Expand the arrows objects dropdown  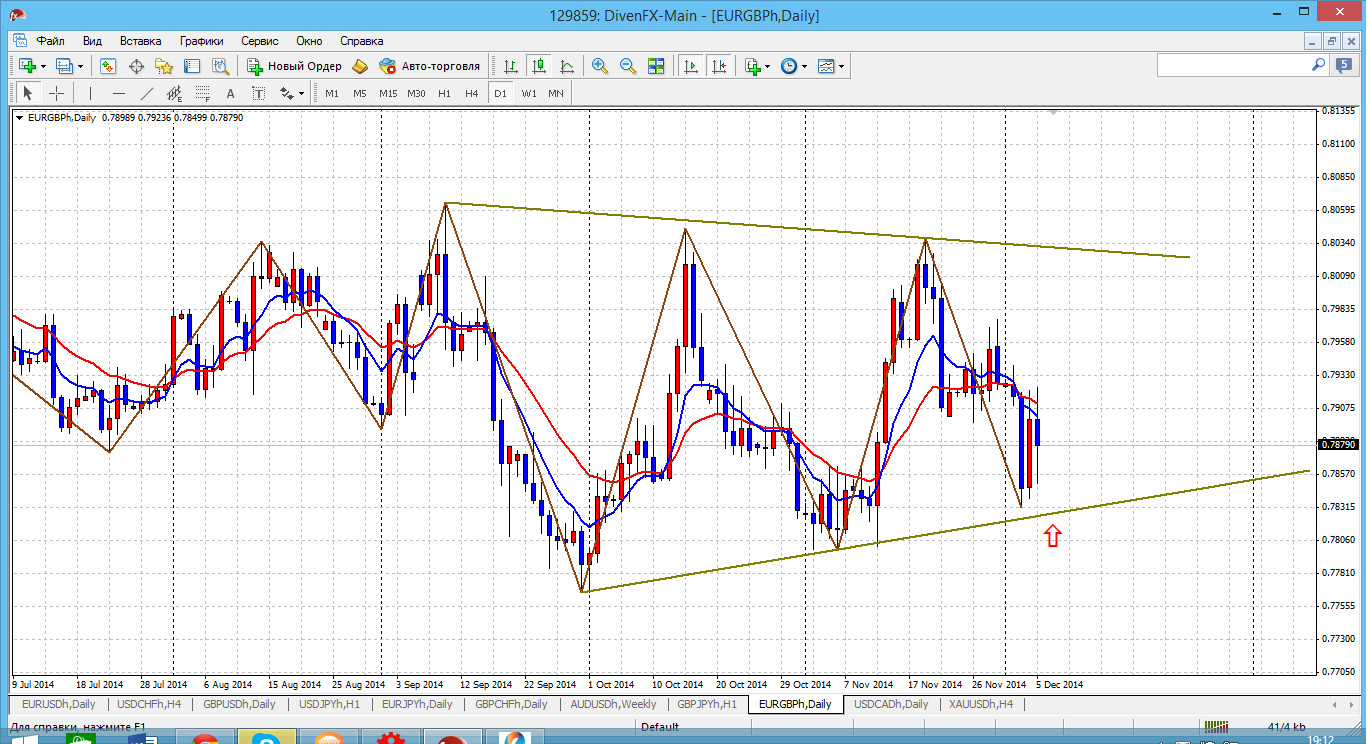301,93
